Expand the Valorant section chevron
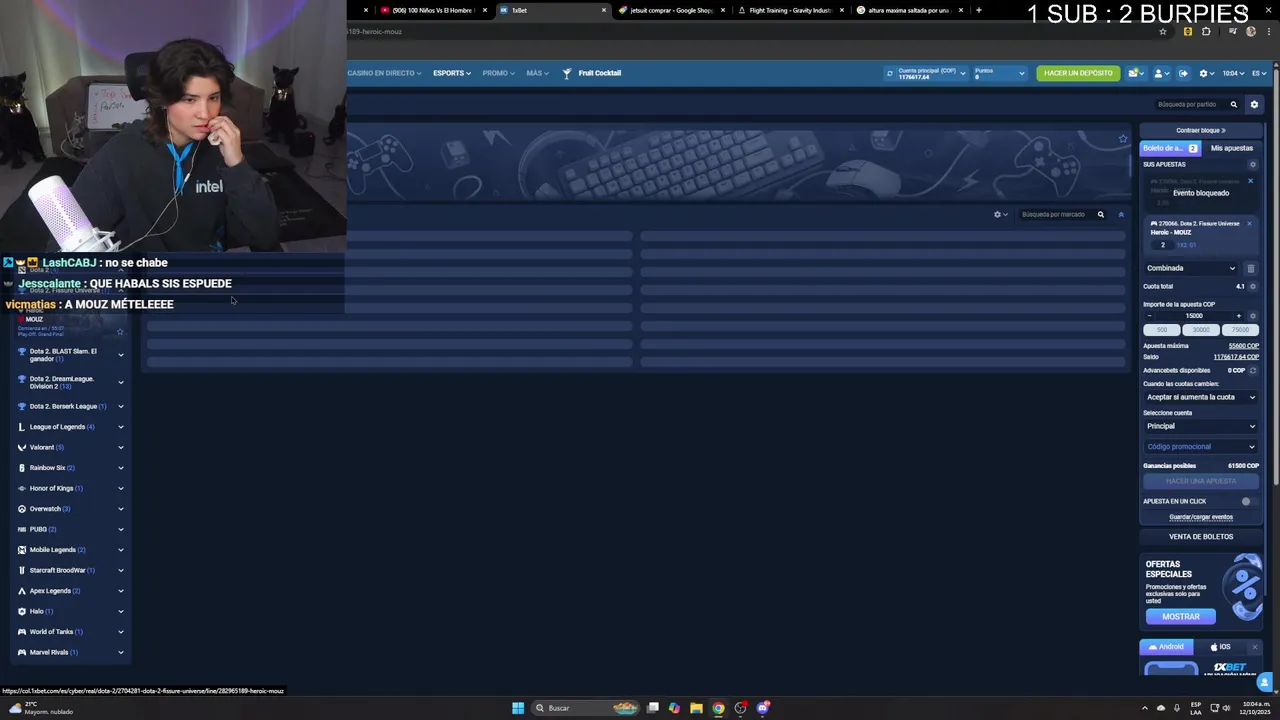 pyautogui.click(x=121, y=447)
